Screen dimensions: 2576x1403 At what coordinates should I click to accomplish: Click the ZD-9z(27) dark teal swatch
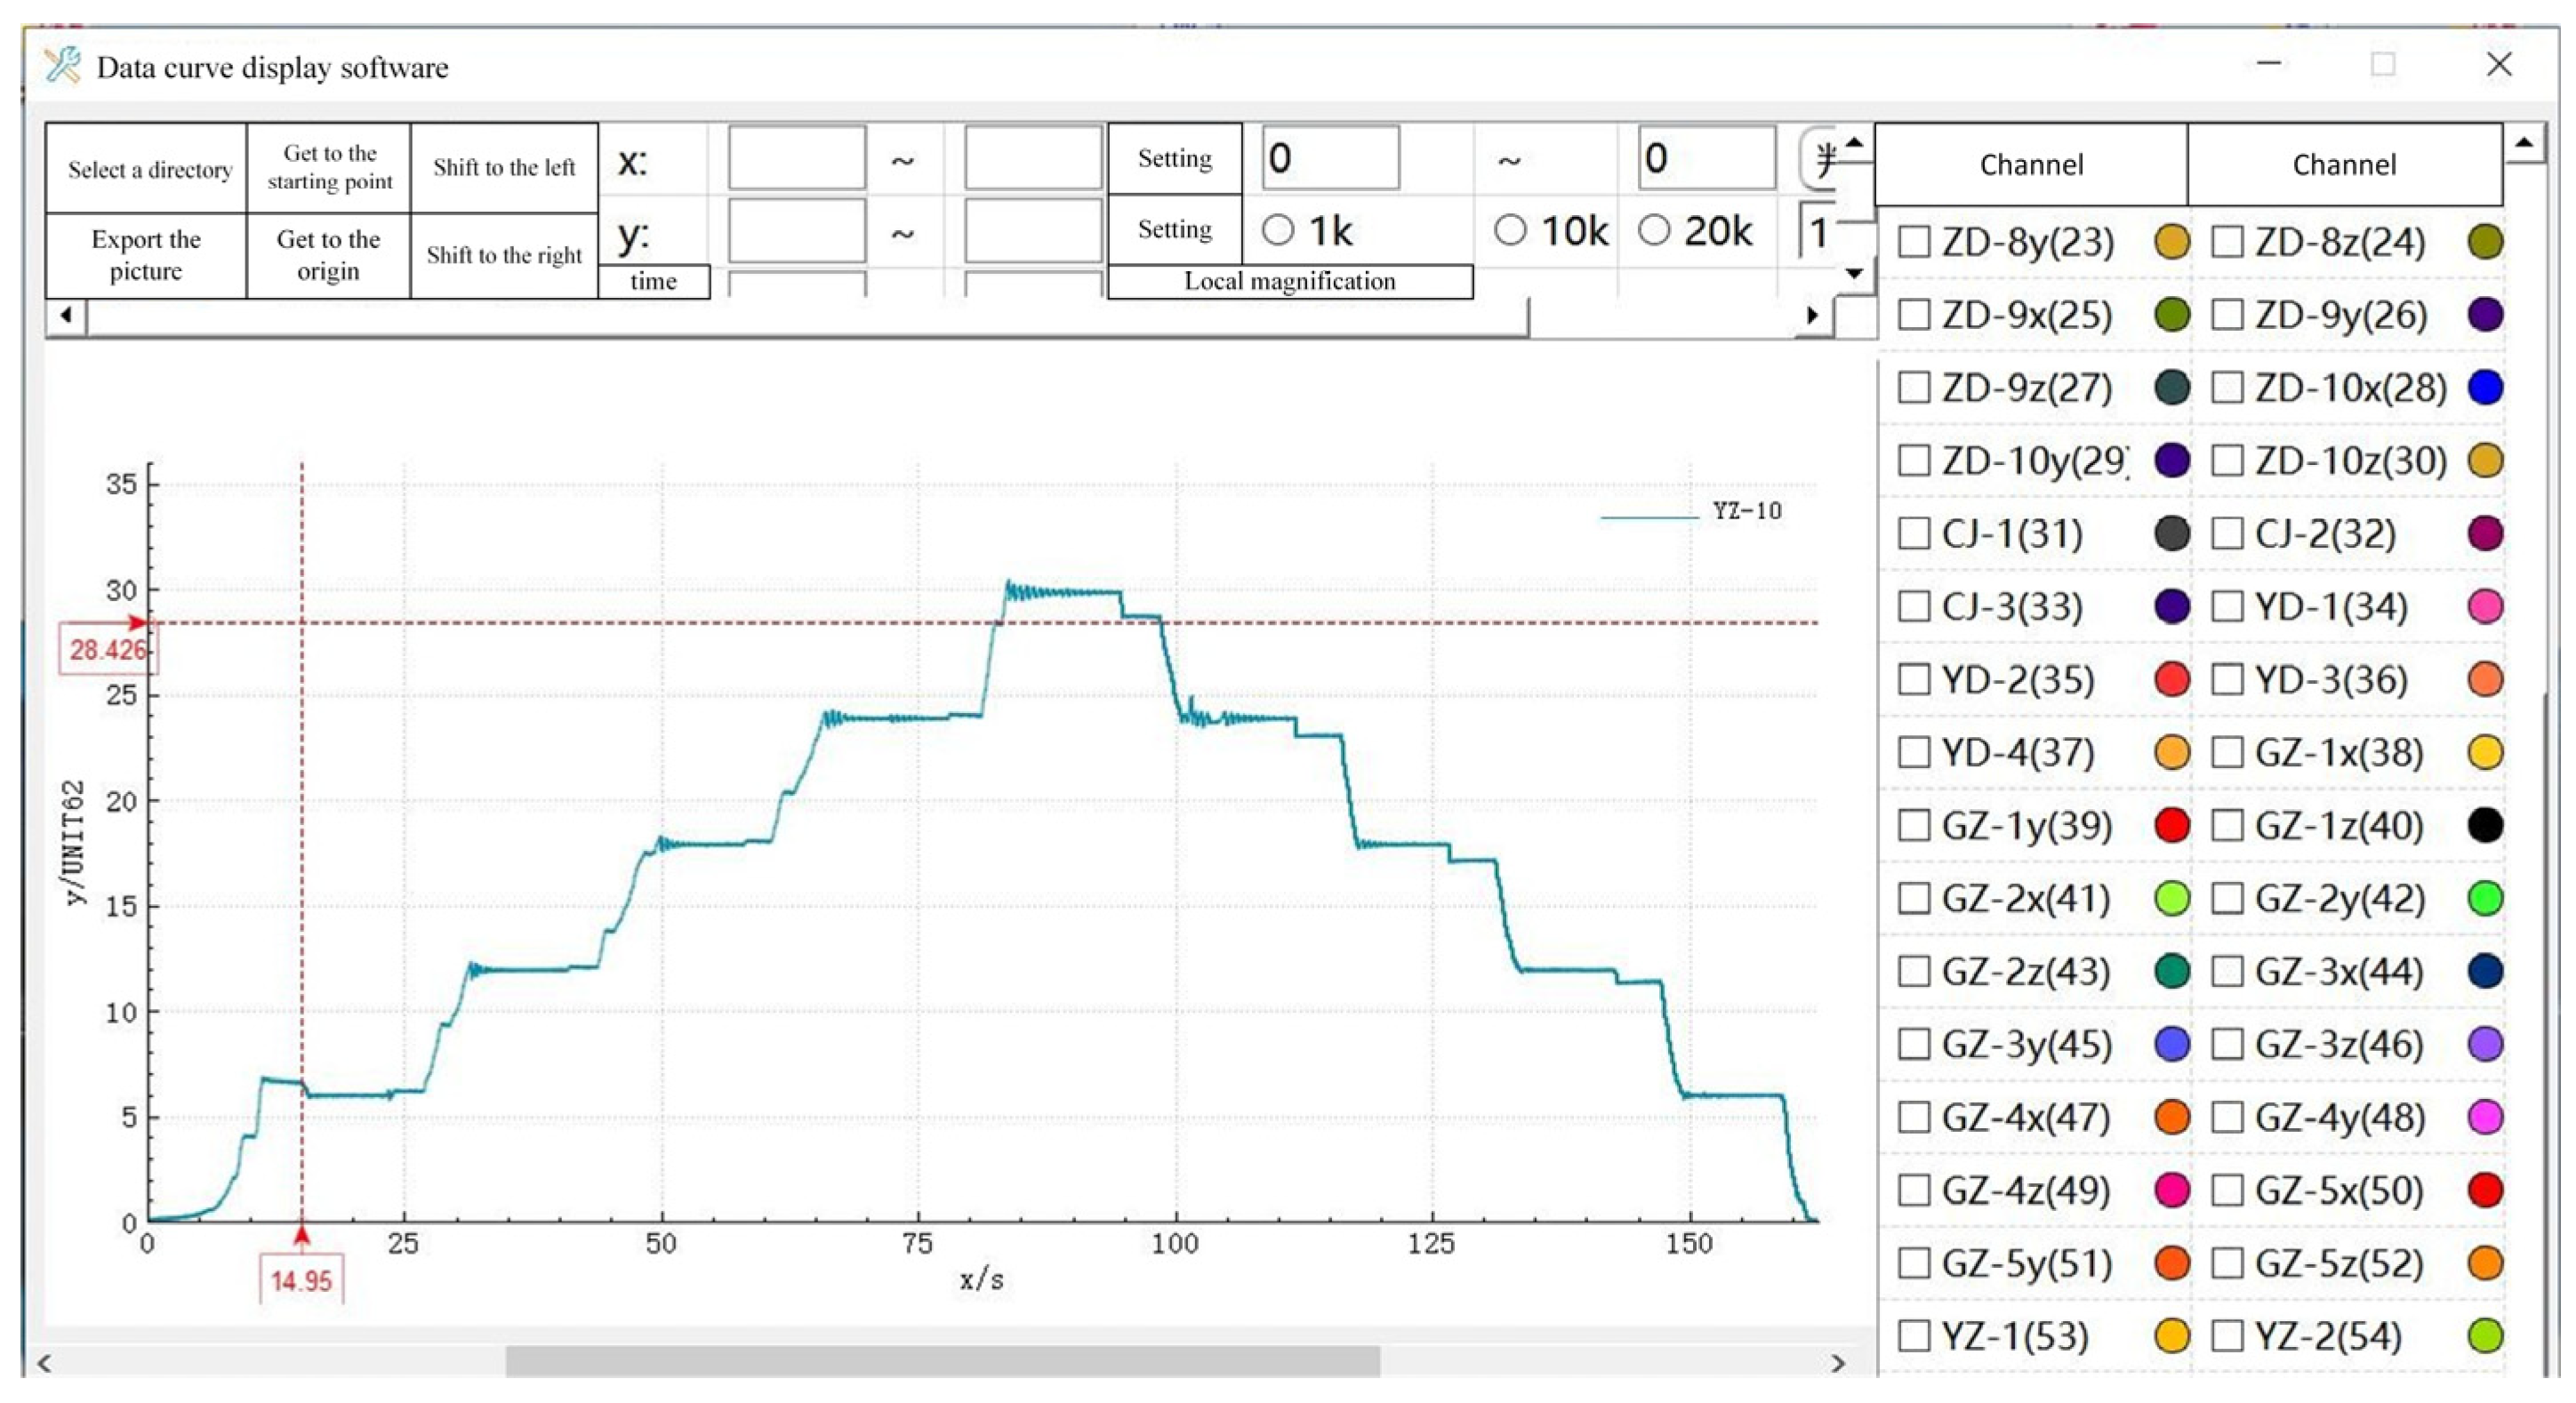2172,388
